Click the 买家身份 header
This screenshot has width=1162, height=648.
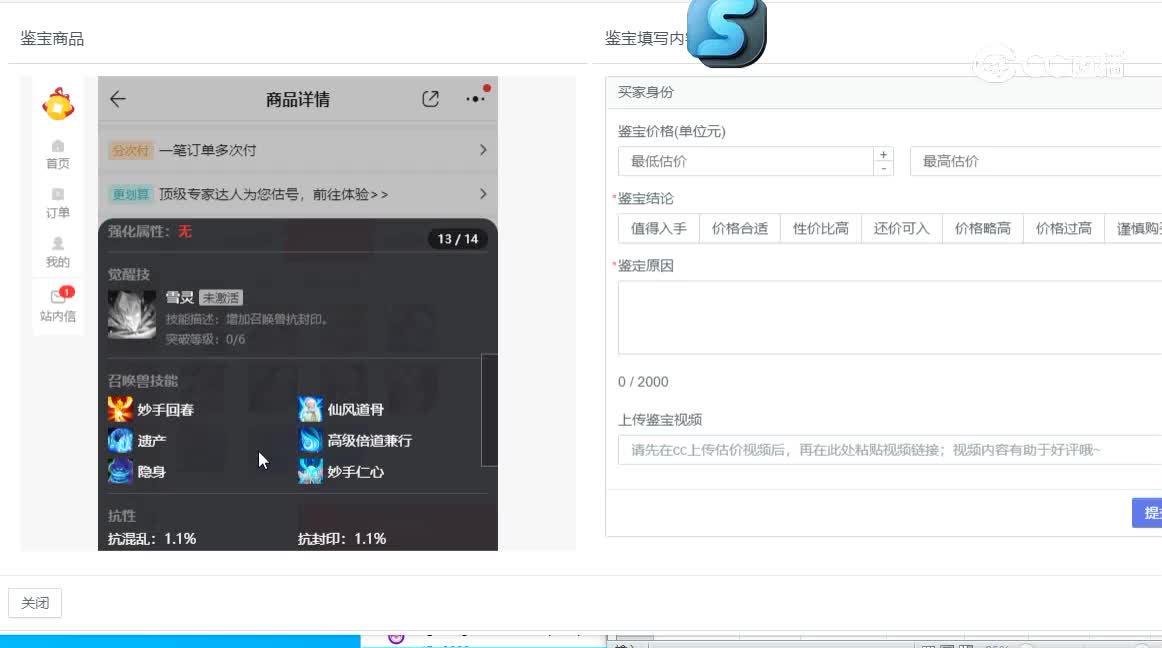pos(646,92)
